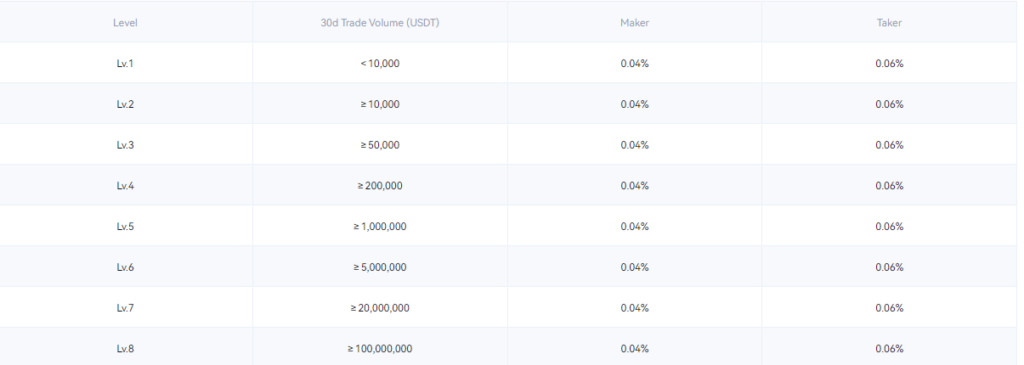Click the Lv.6 level cell
The image size is (1024, 365).
125,267
